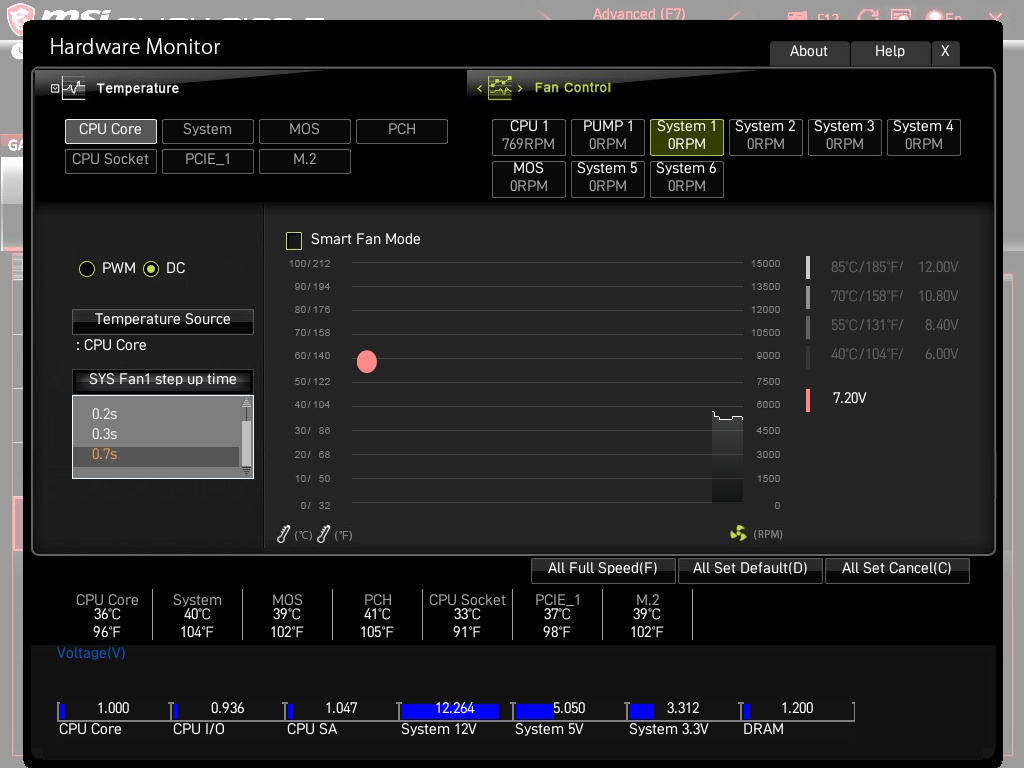Click the PCH 41°C reading
The height and width of the screenshot is (768, 1024).
[x=377, y=615]
